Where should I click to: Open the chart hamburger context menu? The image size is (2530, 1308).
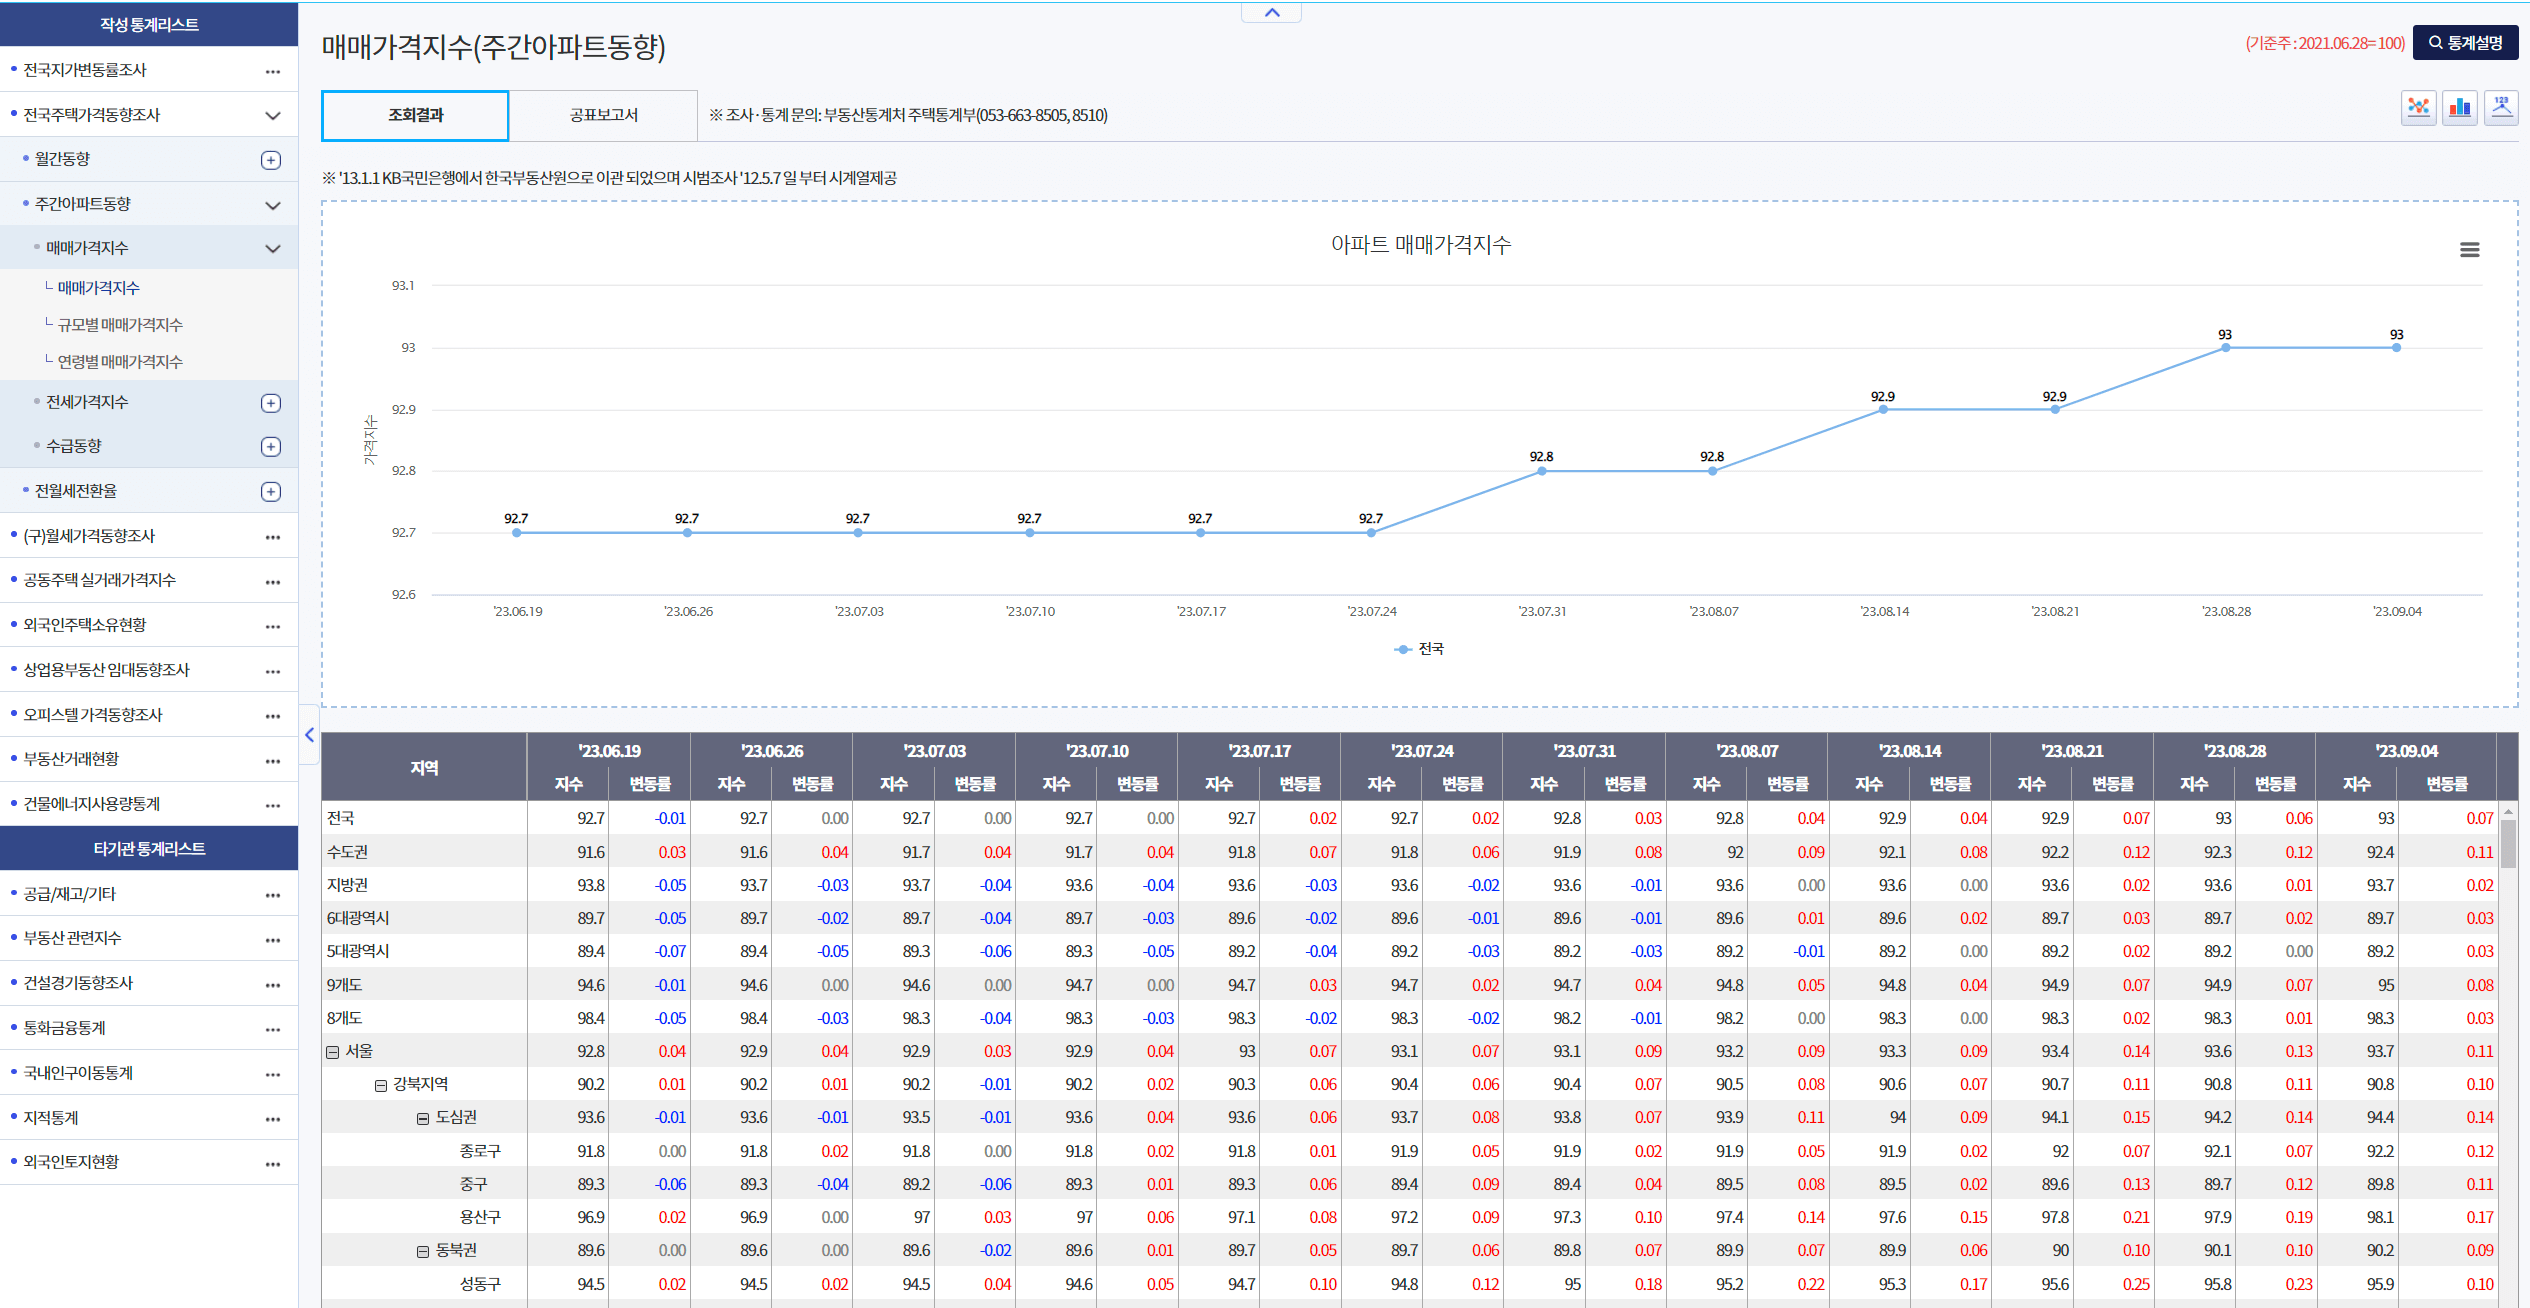(x=2469, y=250)
